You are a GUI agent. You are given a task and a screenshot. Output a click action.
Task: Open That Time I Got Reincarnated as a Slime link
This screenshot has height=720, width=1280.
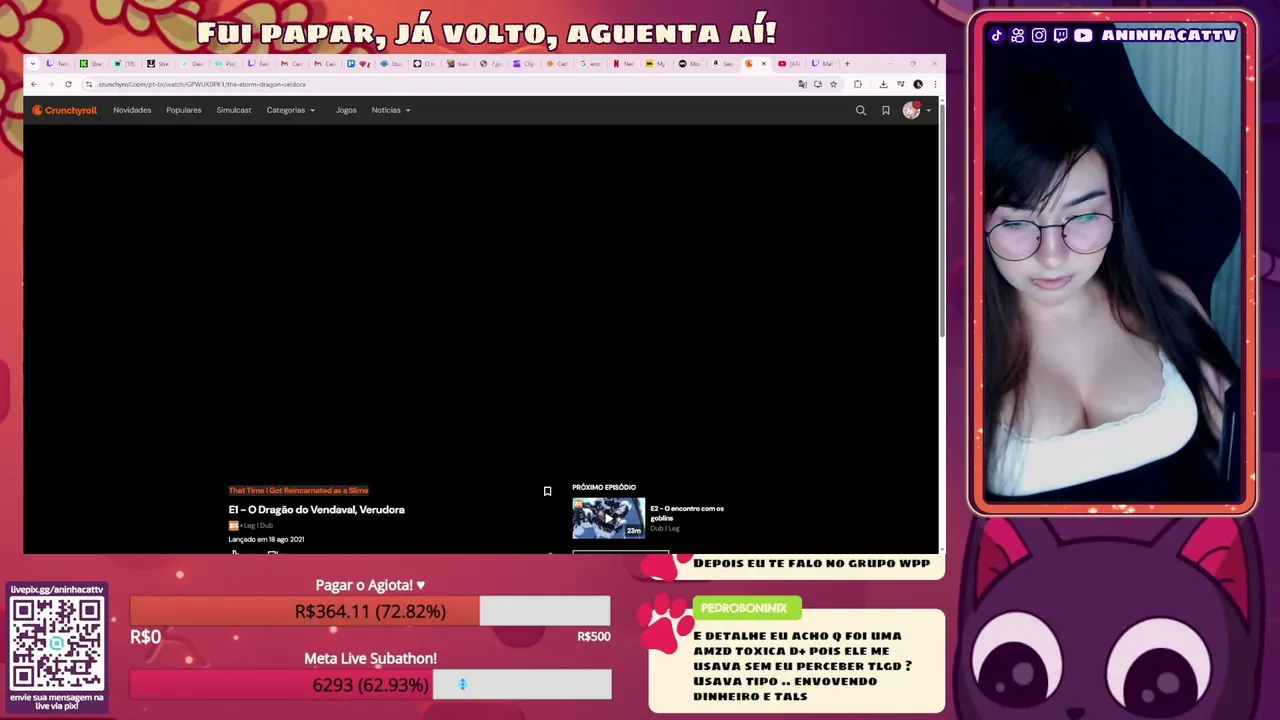click(x=298, y=490)
